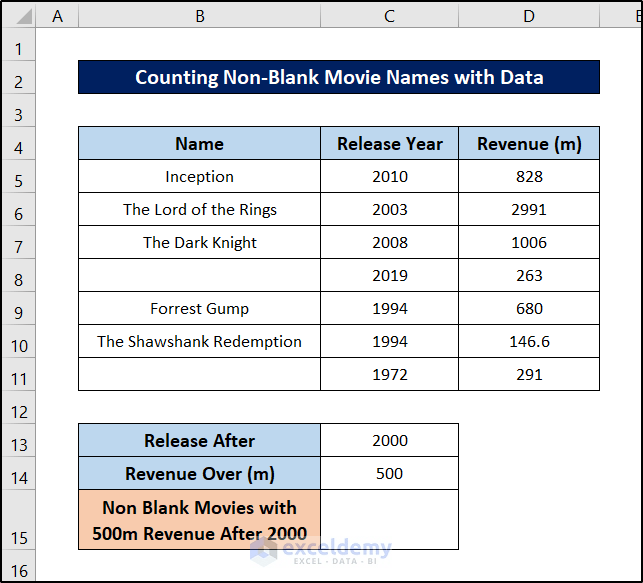Click the blank name cell beside 2019
643x583 pixels.
[199, 275]
